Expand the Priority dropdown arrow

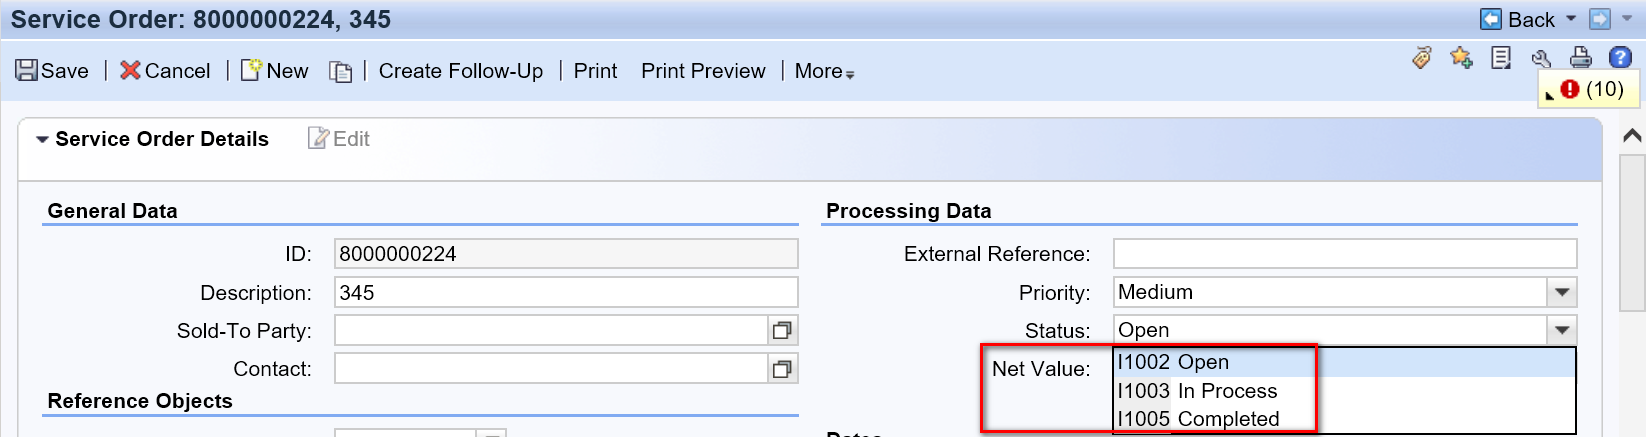(x=1562, y=292)
